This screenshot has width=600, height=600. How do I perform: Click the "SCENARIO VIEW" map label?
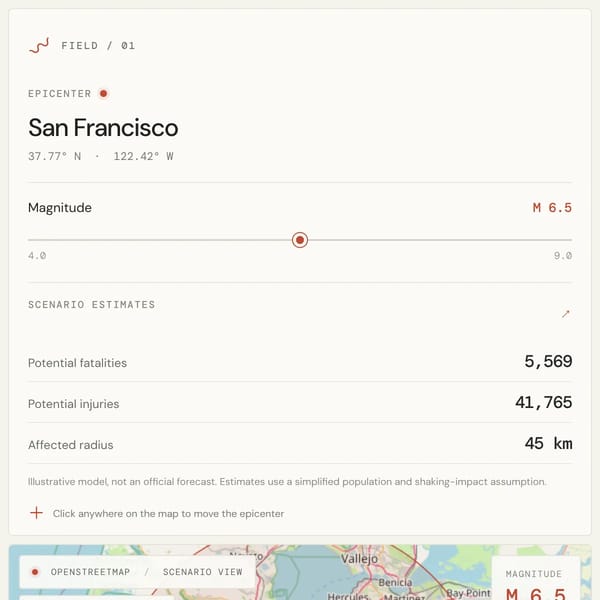(202, 572)
